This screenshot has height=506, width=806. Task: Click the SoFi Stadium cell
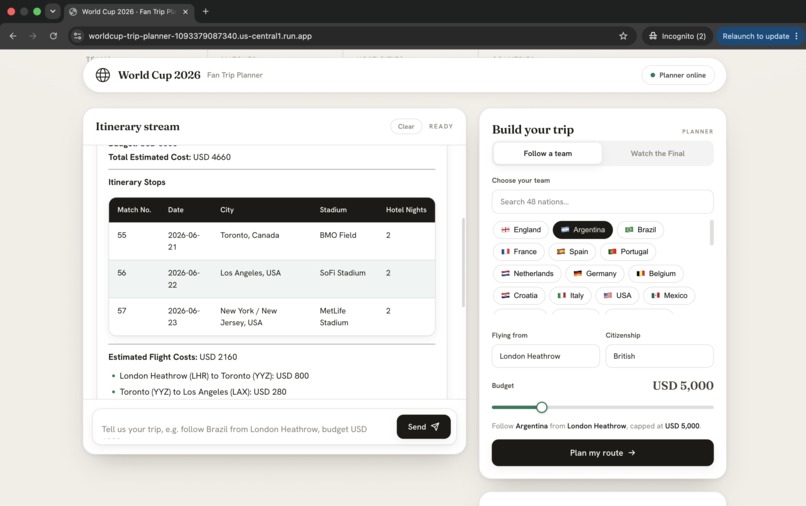point(342,273)
